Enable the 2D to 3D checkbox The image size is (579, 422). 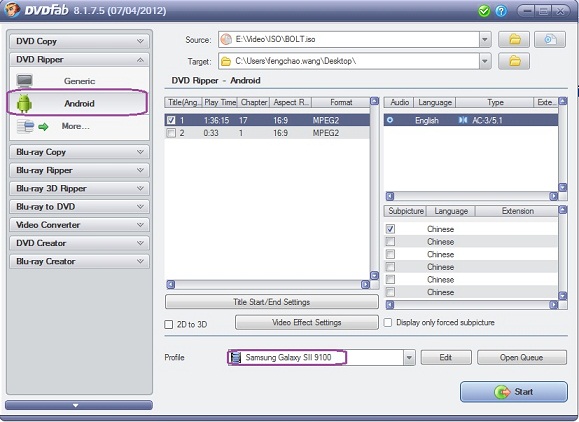[x=168, y=324]
